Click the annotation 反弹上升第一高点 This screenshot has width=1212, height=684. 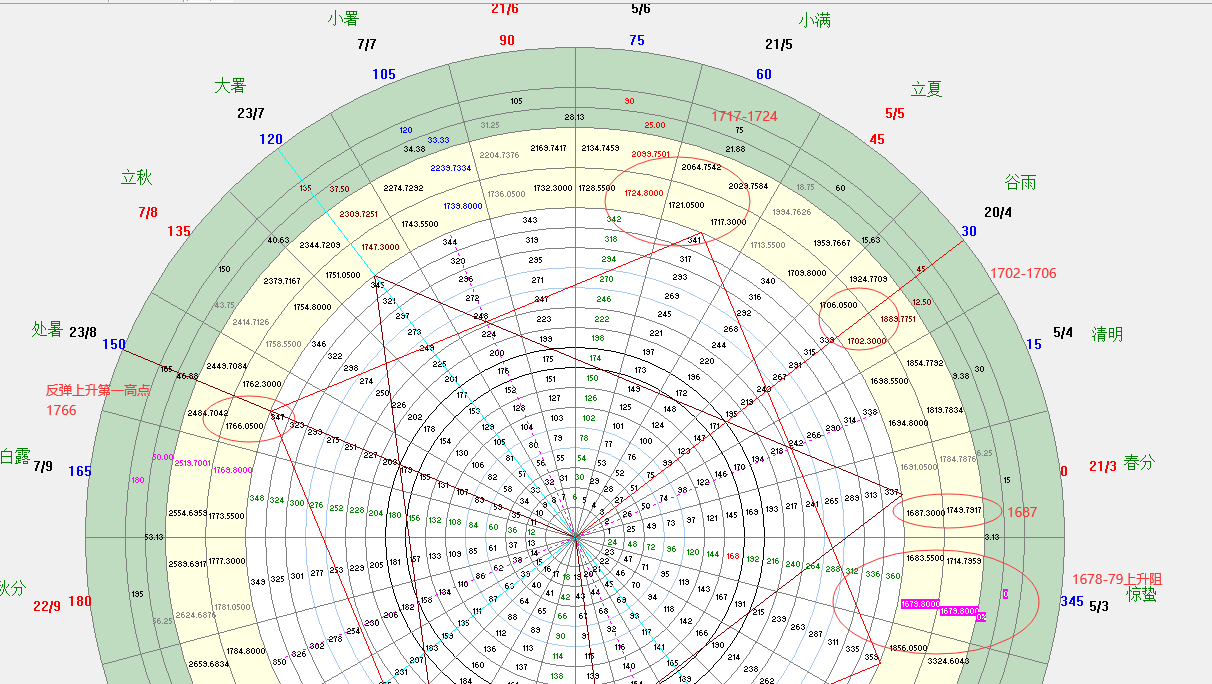[x=98, y=390]
